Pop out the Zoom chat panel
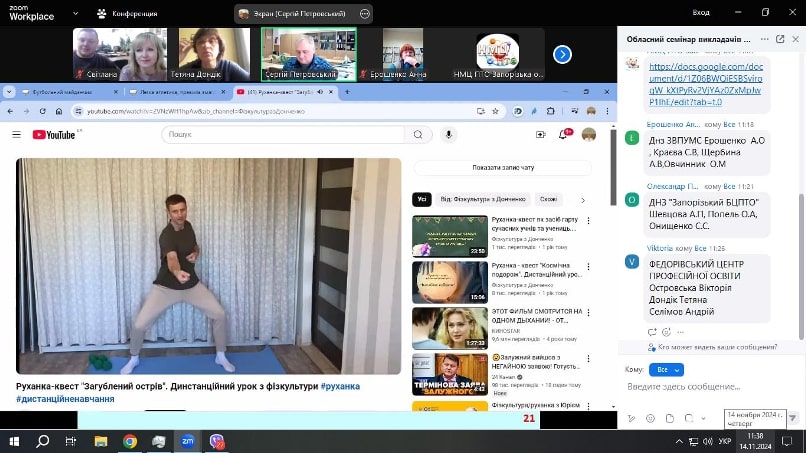The image size is (806, 453). (x=780, y=39)
